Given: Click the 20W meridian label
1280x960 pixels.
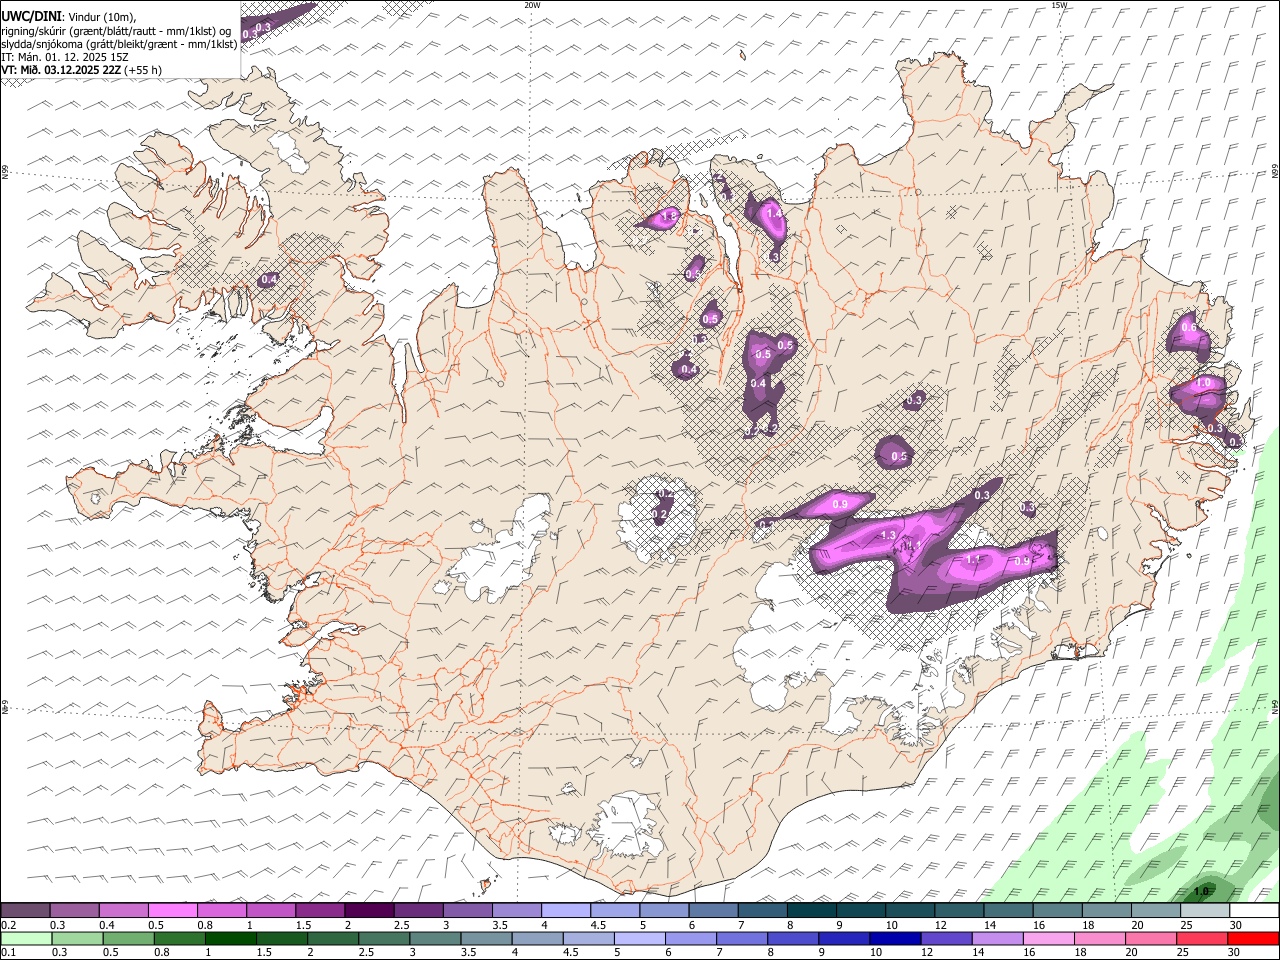Looking at the screenshot, I should point(532,5).
